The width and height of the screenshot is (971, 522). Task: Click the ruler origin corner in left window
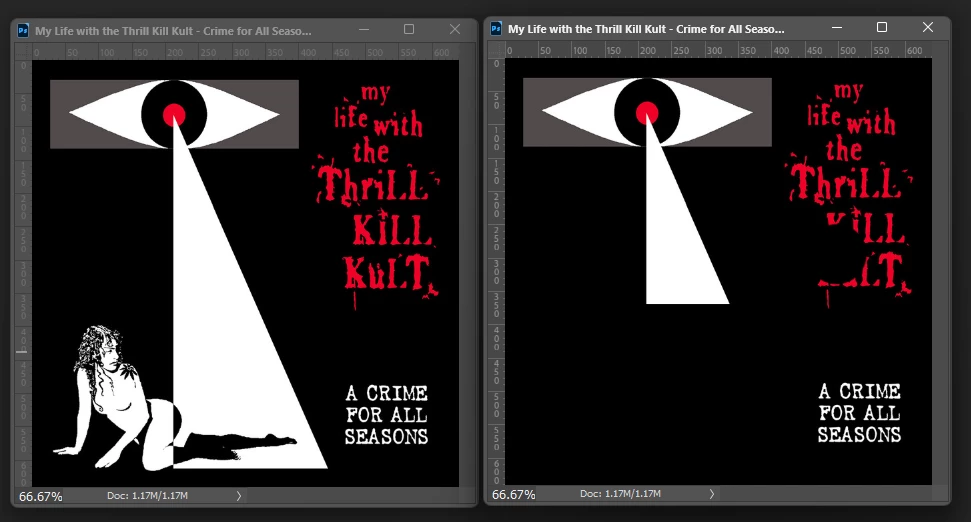pos(24,53)
